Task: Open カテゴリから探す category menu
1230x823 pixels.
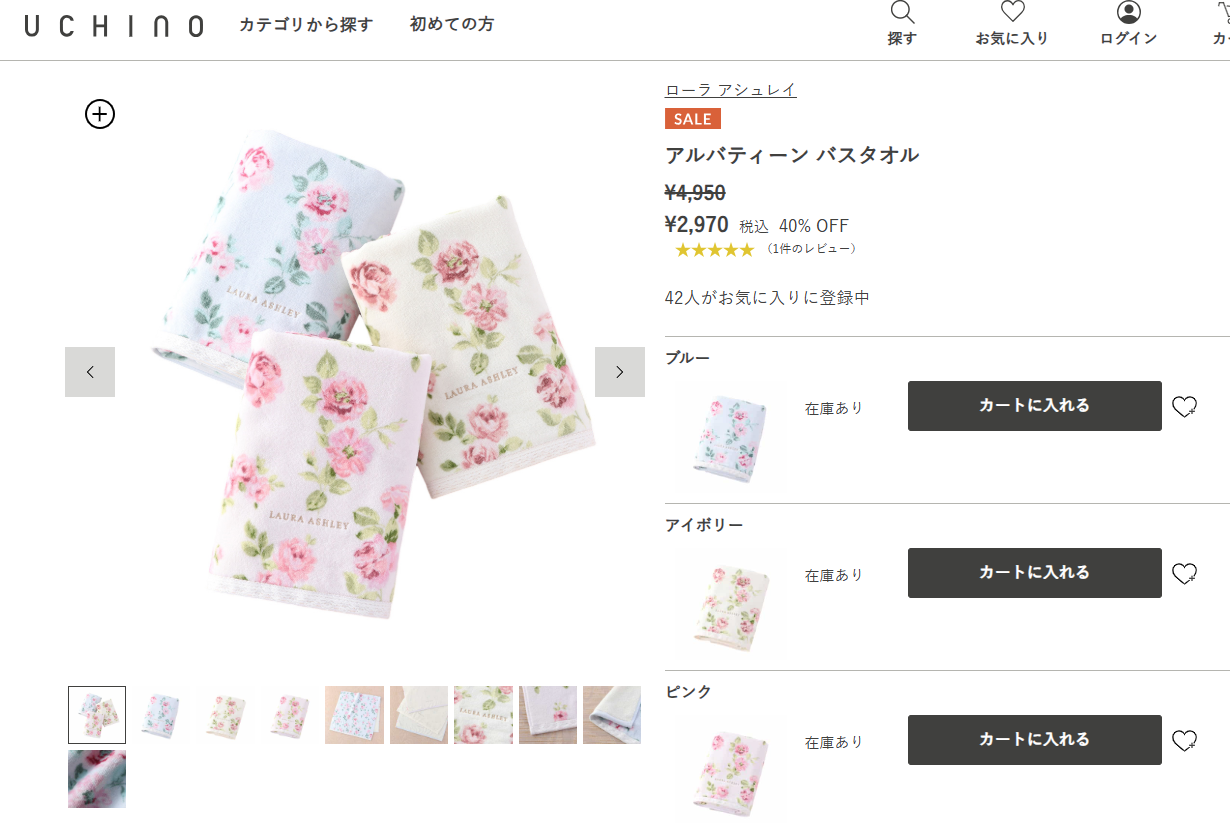Action: 304,25
